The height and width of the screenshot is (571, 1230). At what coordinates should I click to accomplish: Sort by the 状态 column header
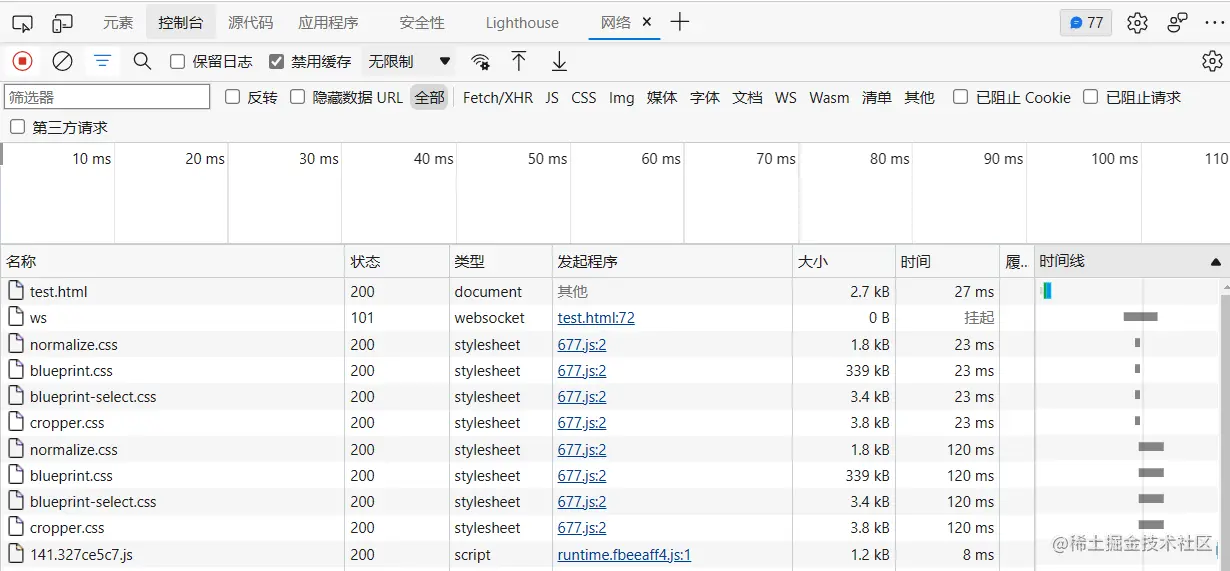coord(397,262)
